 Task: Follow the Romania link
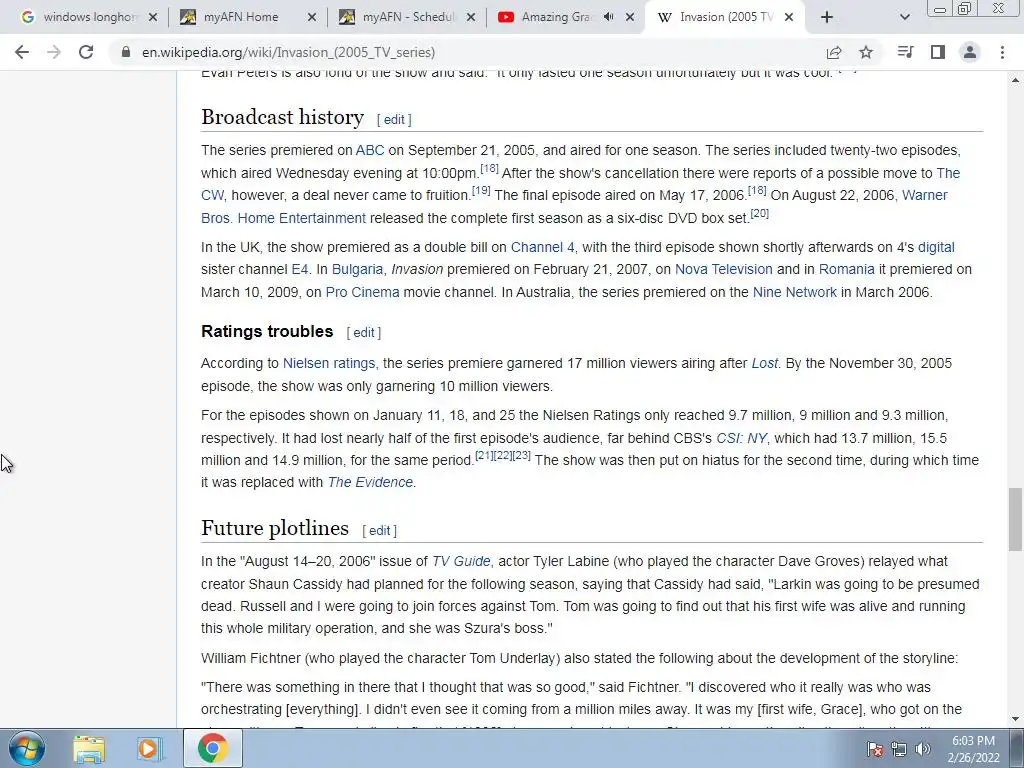tap(846, 270)
